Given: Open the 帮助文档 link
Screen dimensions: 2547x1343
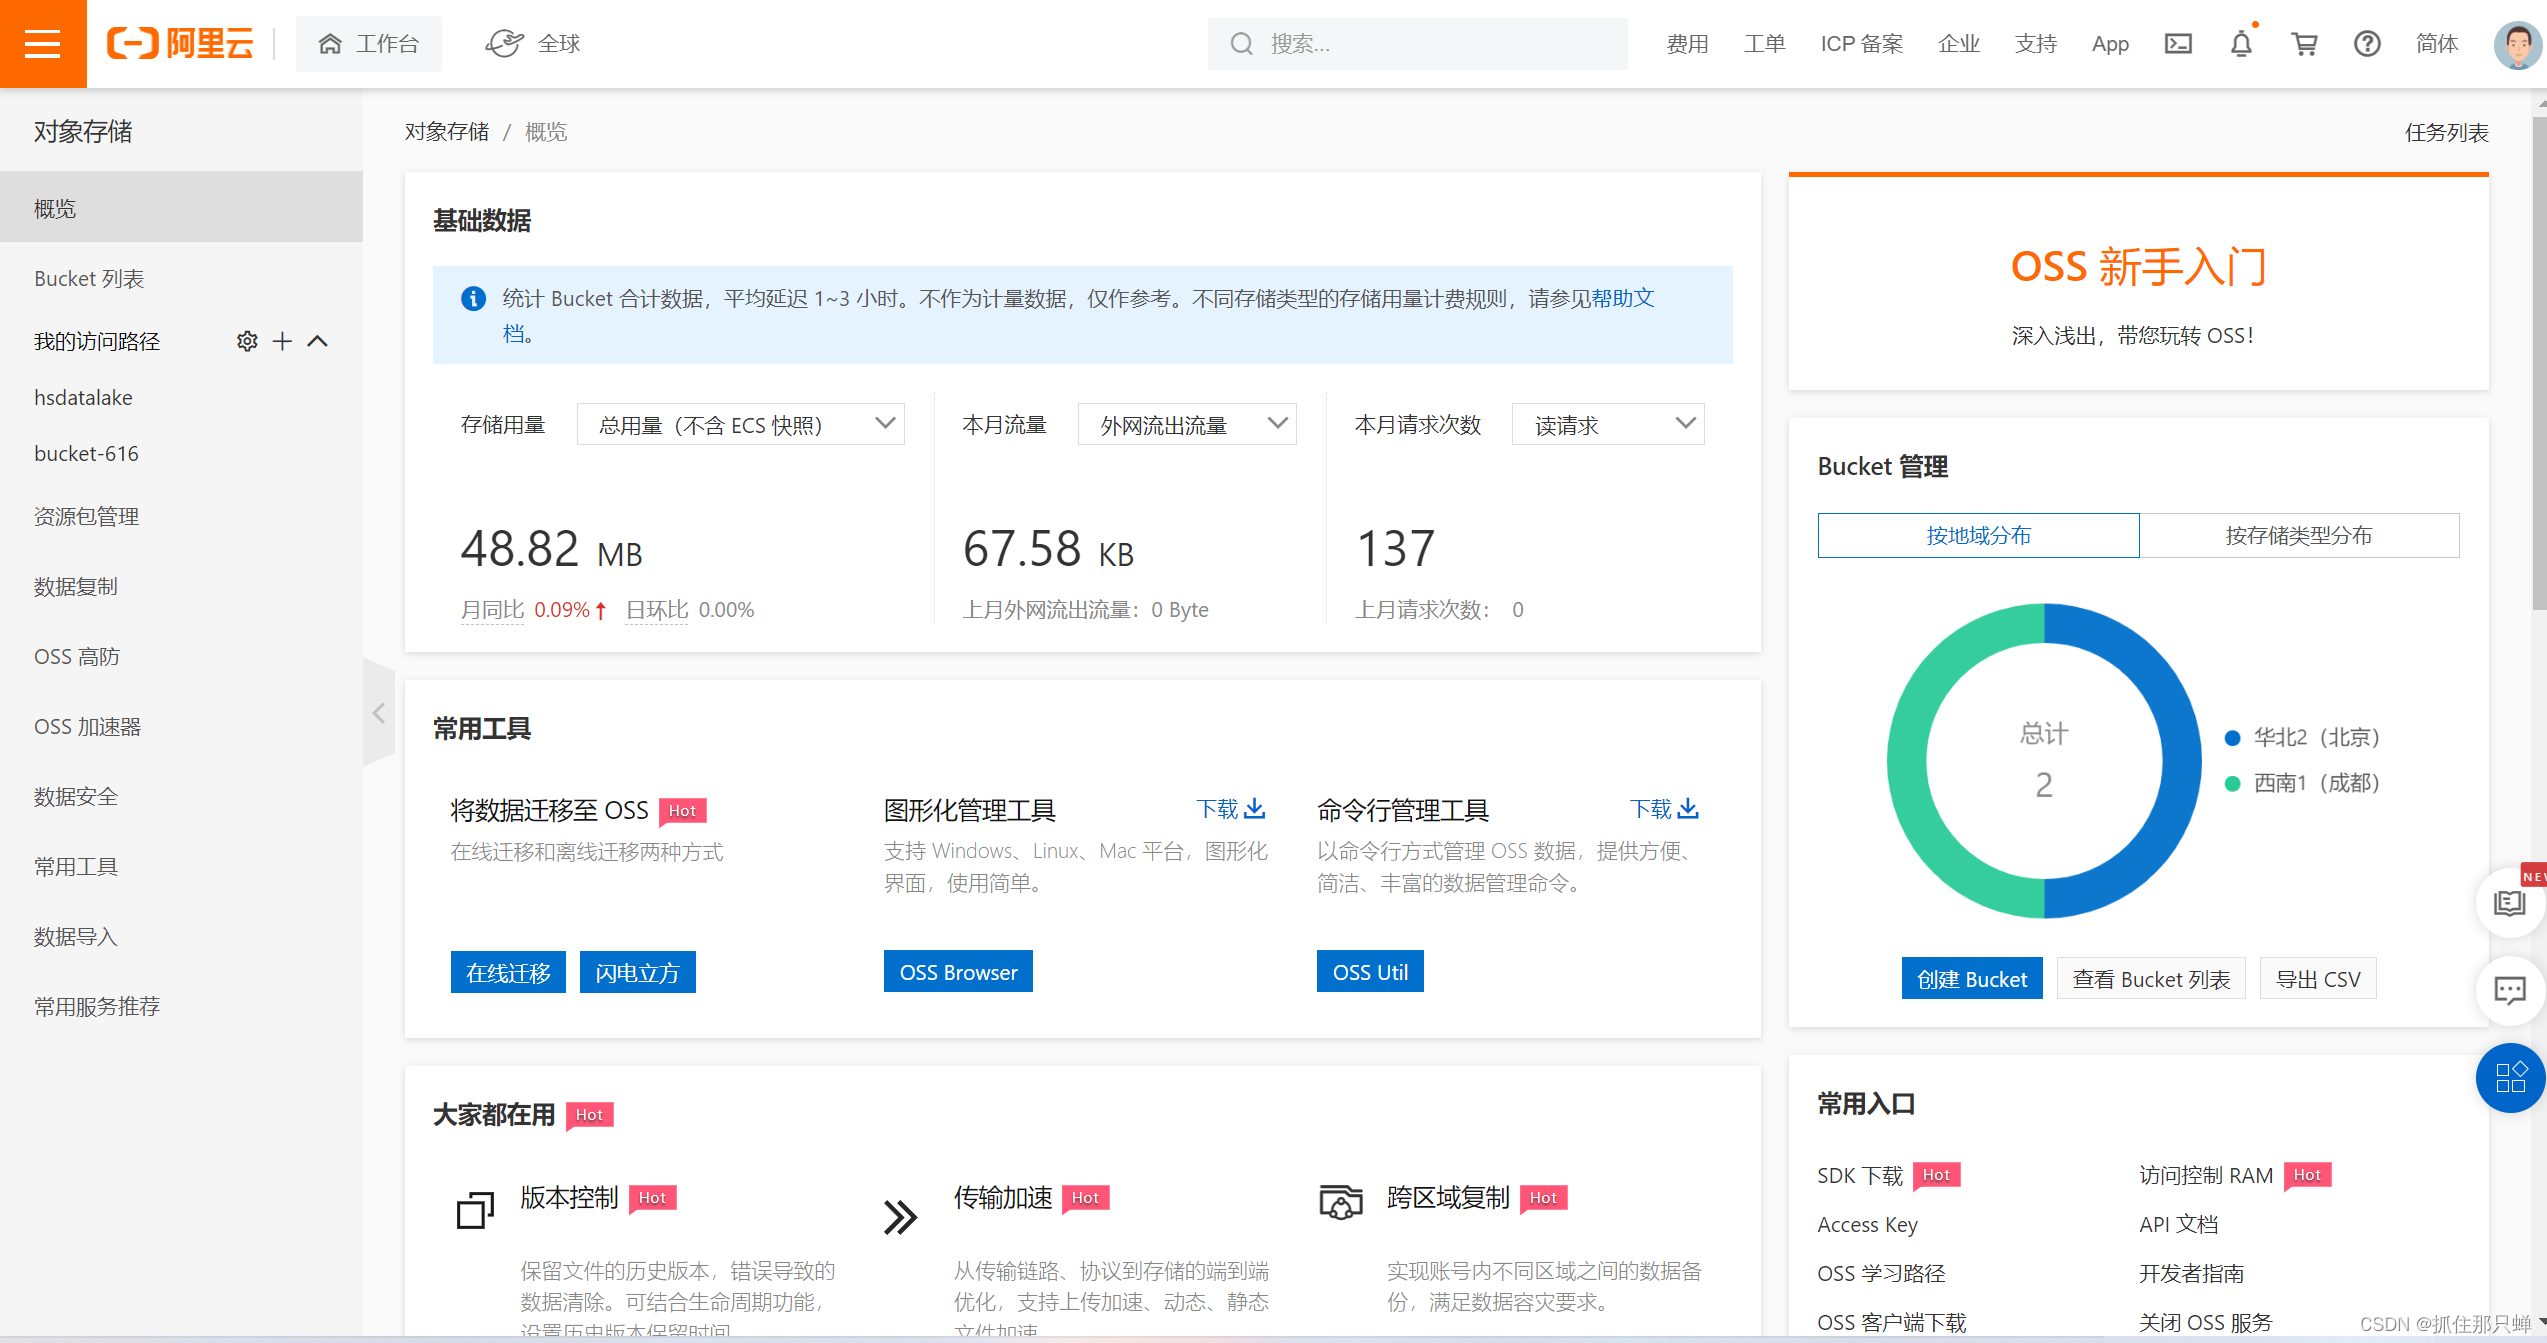Looking at the screenshot, I should click(x=1622, y=298).
